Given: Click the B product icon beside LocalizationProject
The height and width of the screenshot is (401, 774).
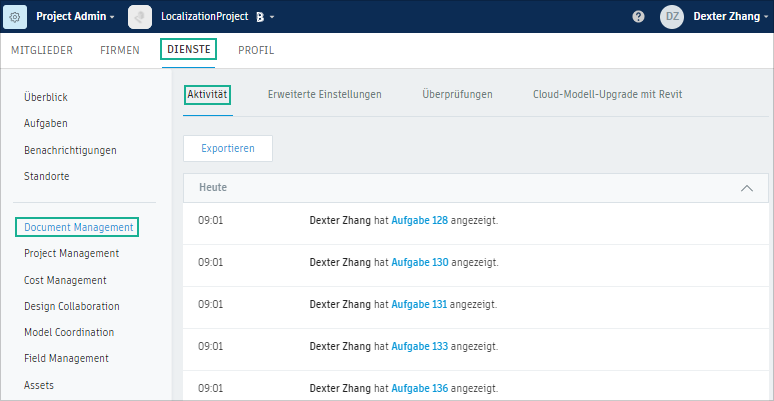Looking at the screenshot, I should point(260,17).
